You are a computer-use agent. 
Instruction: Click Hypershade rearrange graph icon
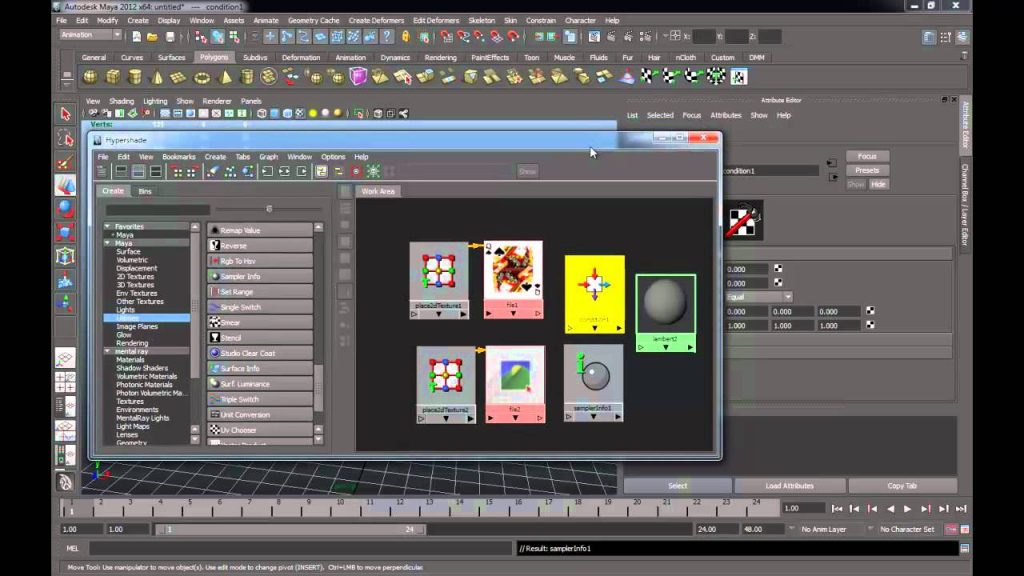pos(230,172)
